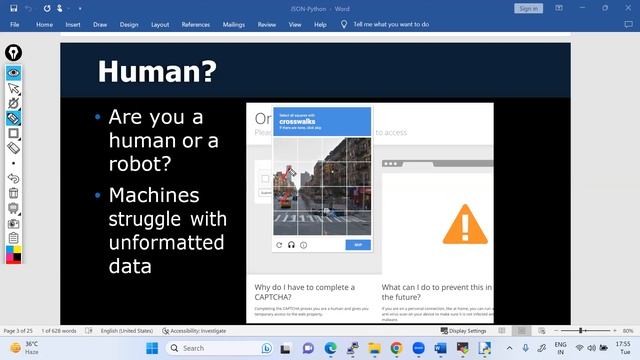This screenshot has height=360, width=640.
Task: Open the Comments icon at ribbon right
Action: 629,24
